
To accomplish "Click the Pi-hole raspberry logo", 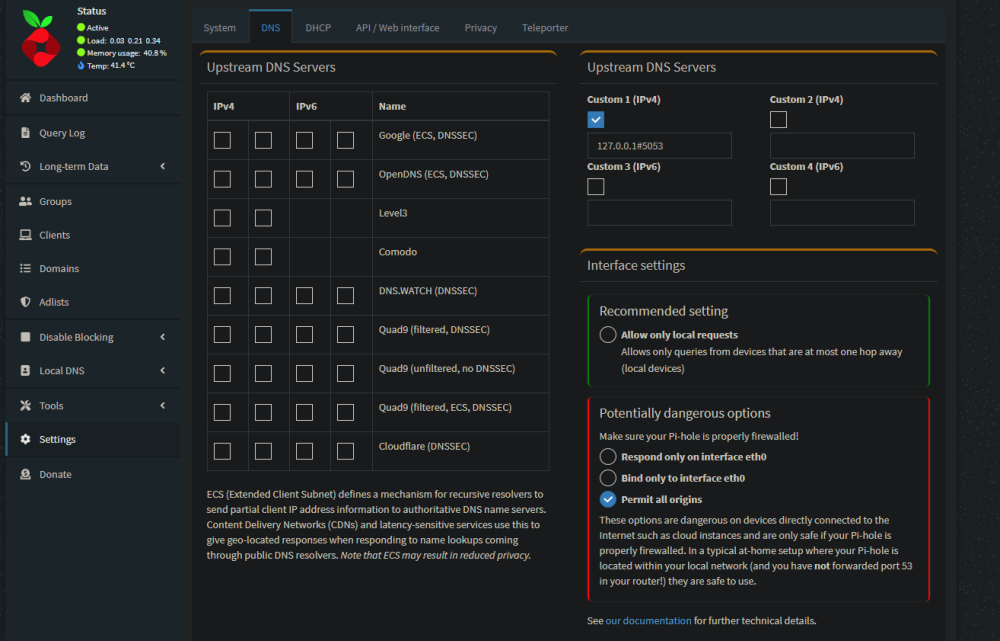I will click(x=40, y=38).
